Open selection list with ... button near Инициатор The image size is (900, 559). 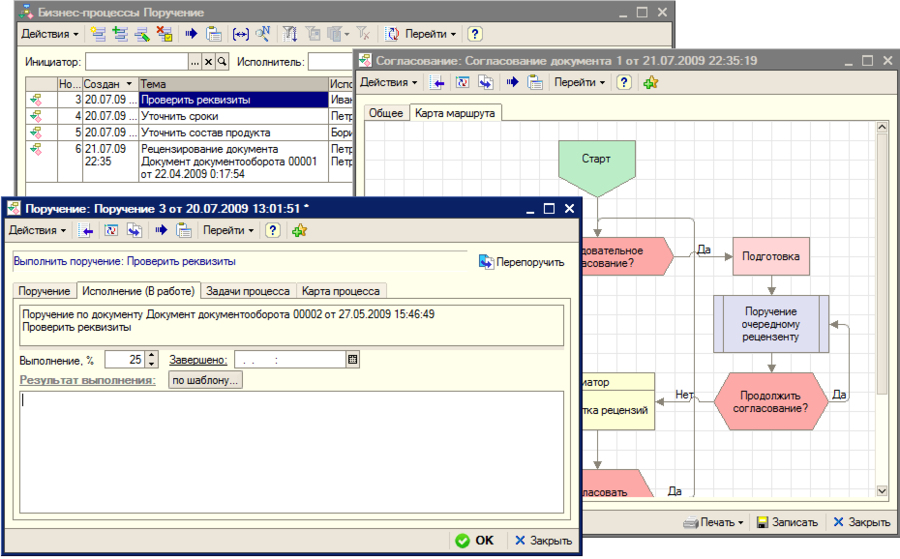[195, 61]
